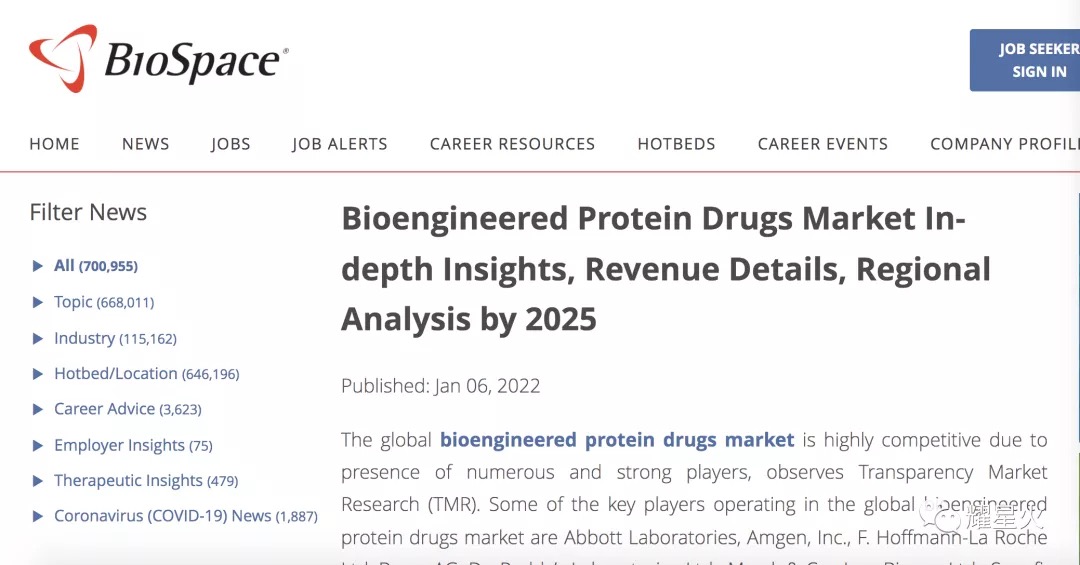Expand the Therapeutic Insights filter arrow
The image size is (1080, 565).
tap(38, 481)
